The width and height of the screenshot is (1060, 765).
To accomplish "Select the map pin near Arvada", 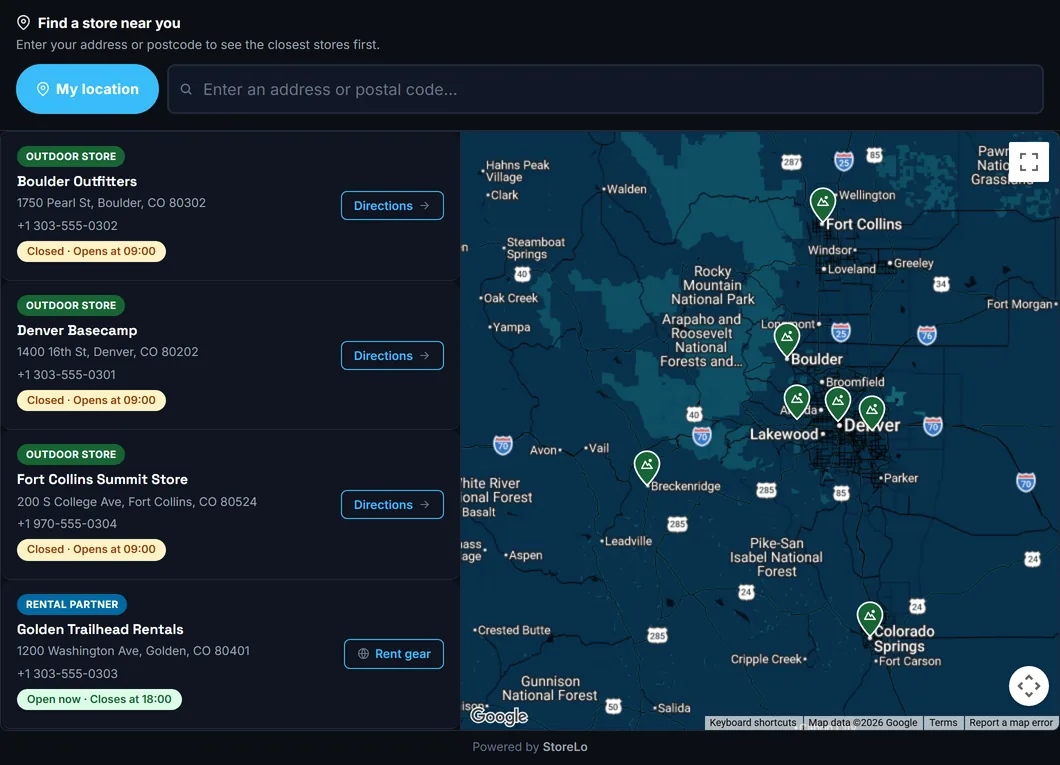I will click(797, 402).
